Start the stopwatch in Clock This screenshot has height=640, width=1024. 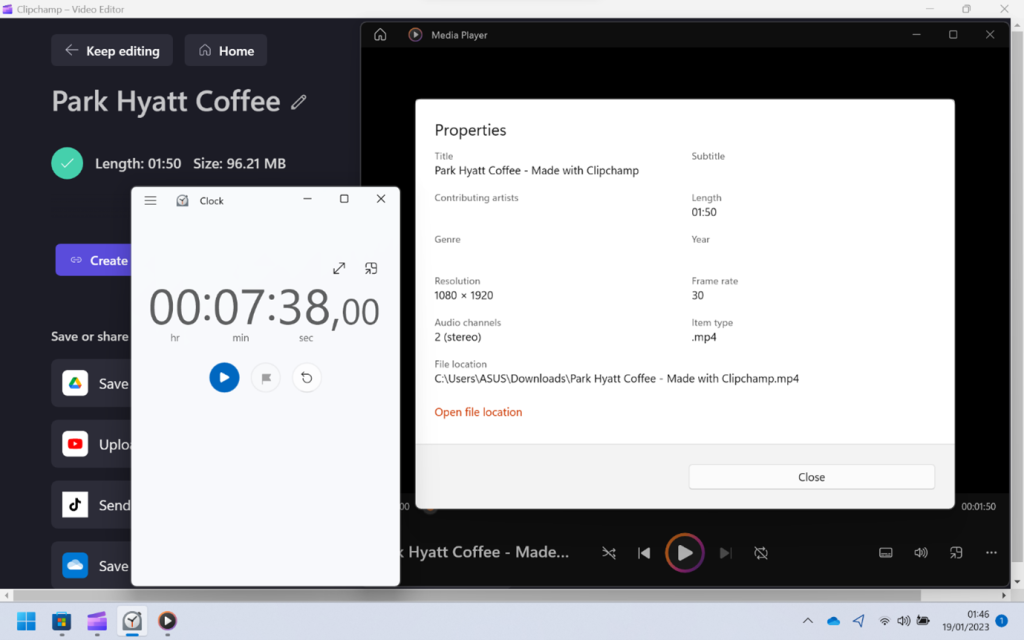click(x=224, y=377)
